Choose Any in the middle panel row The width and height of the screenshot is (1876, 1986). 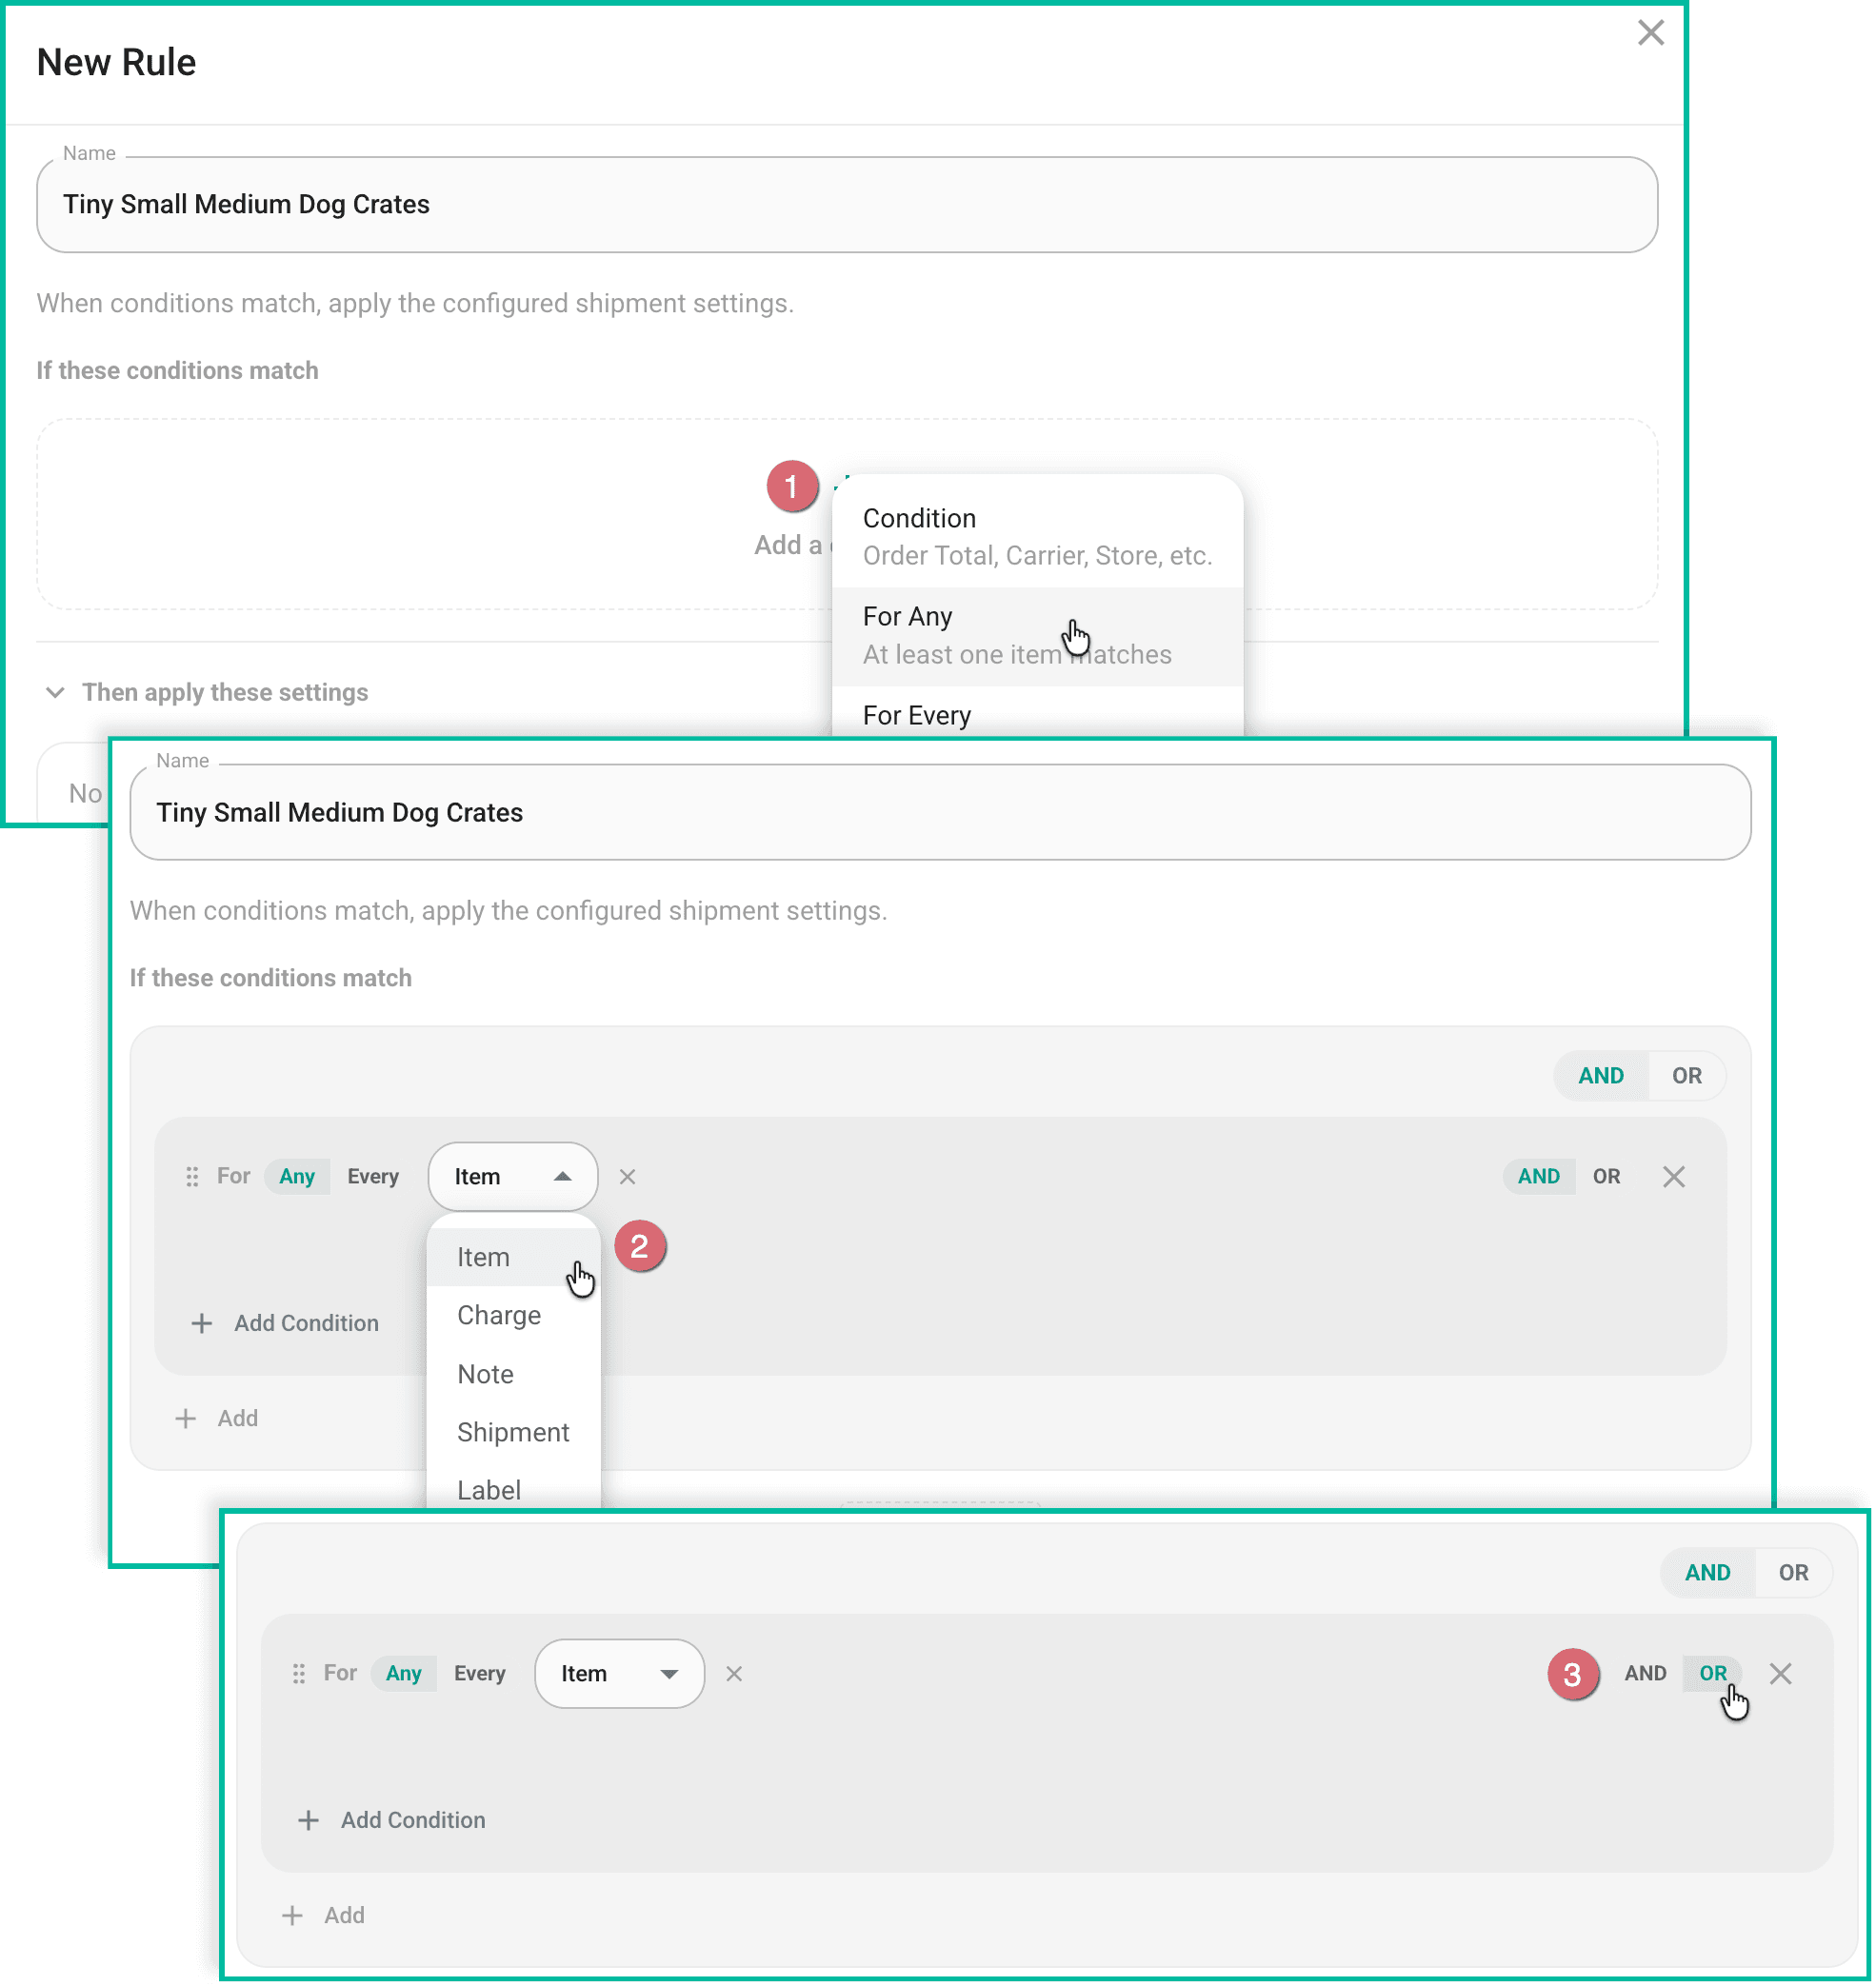(298, 1179)
